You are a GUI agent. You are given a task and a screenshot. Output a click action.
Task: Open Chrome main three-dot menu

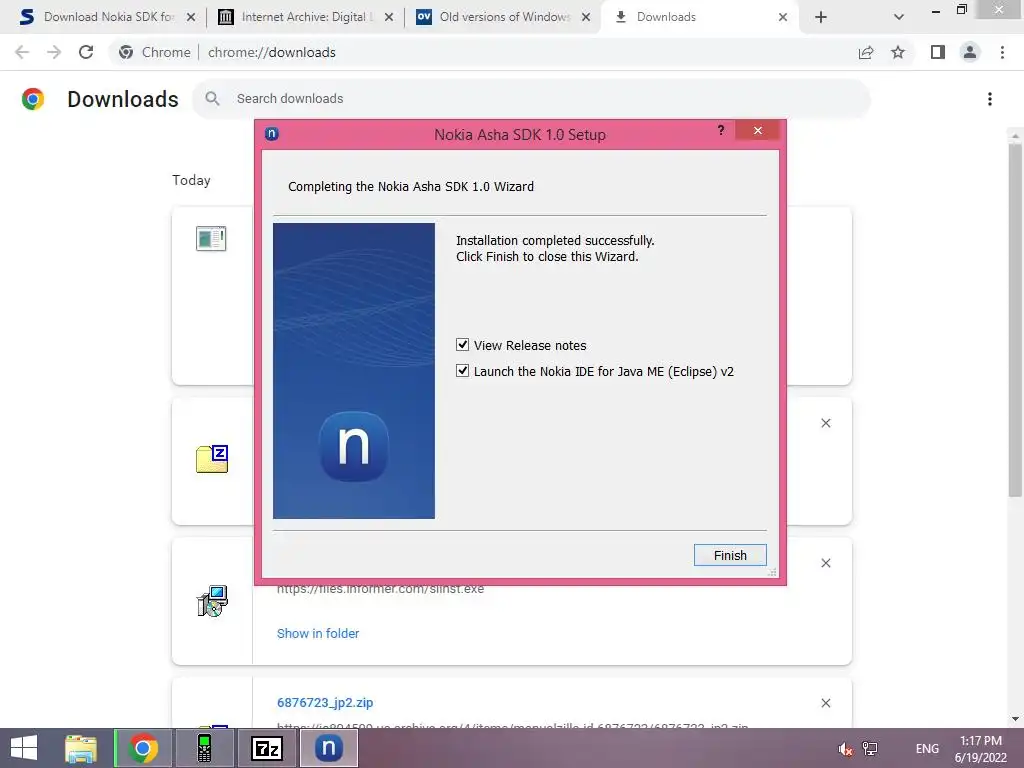coord(1002,52)
